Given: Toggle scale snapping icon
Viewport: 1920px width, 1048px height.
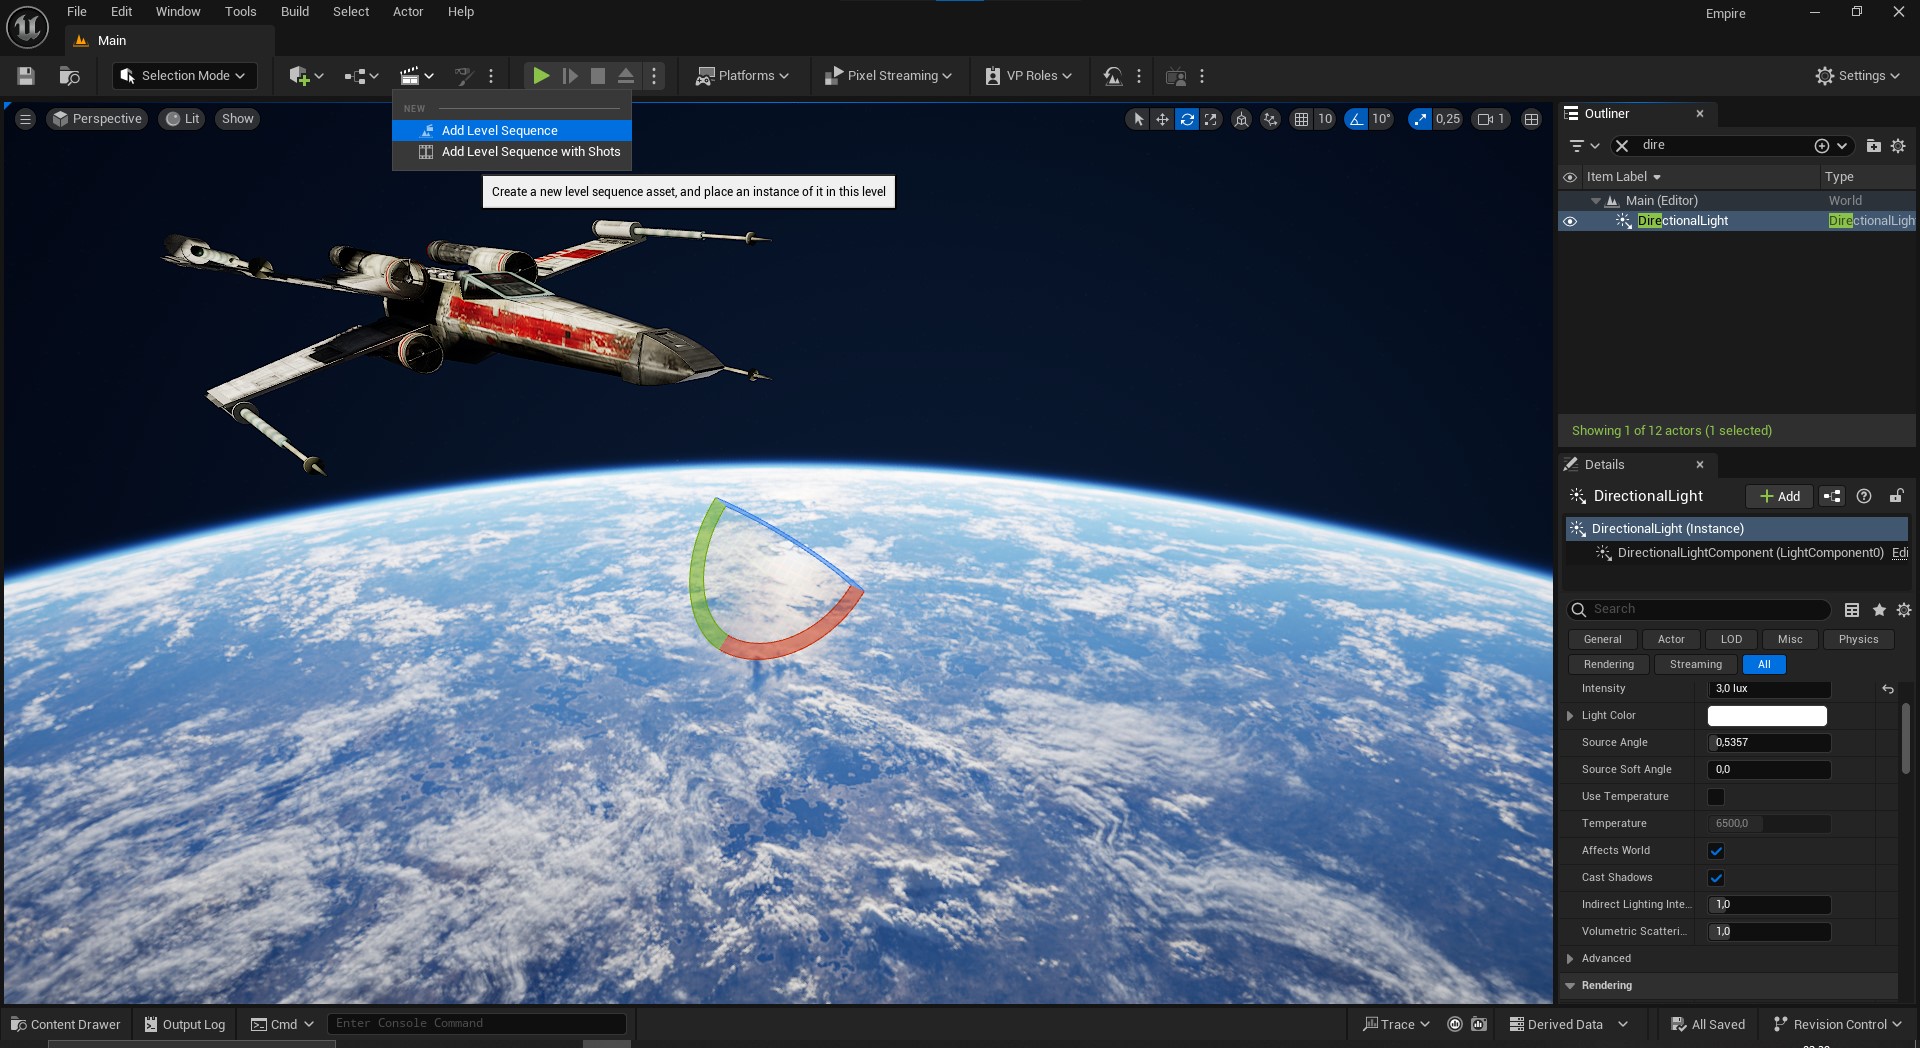Looking at the screenshot, I should (x=1420, y=119).
